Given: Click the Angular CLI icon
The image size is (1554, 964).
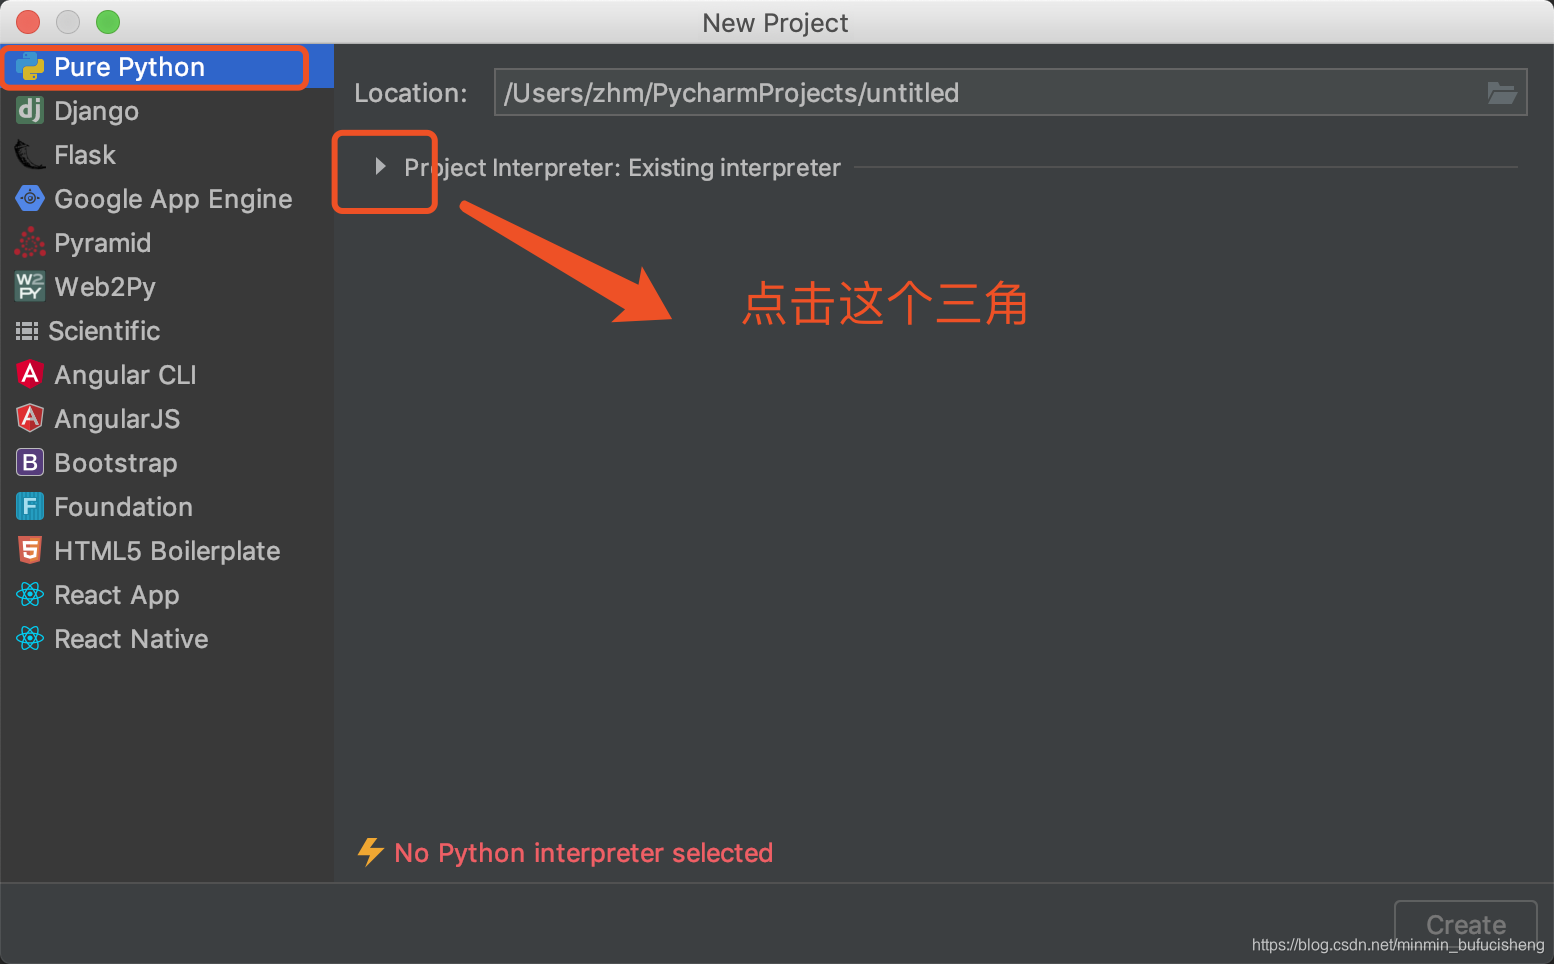Looking at the screenshot, I should click(x=30, y=374).
